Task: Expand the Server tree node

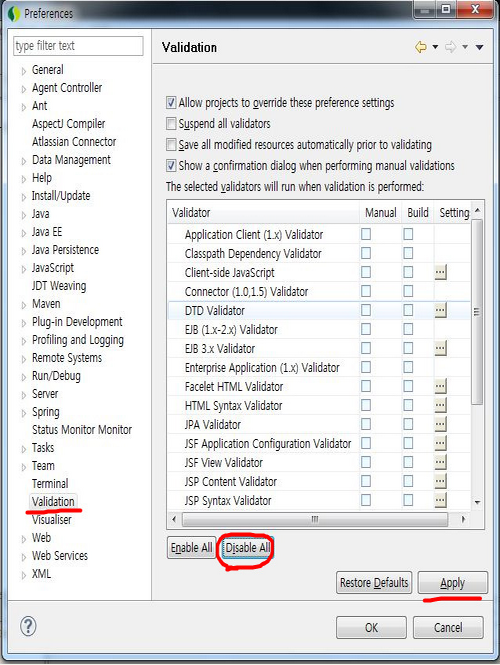Action: point(24,395)
